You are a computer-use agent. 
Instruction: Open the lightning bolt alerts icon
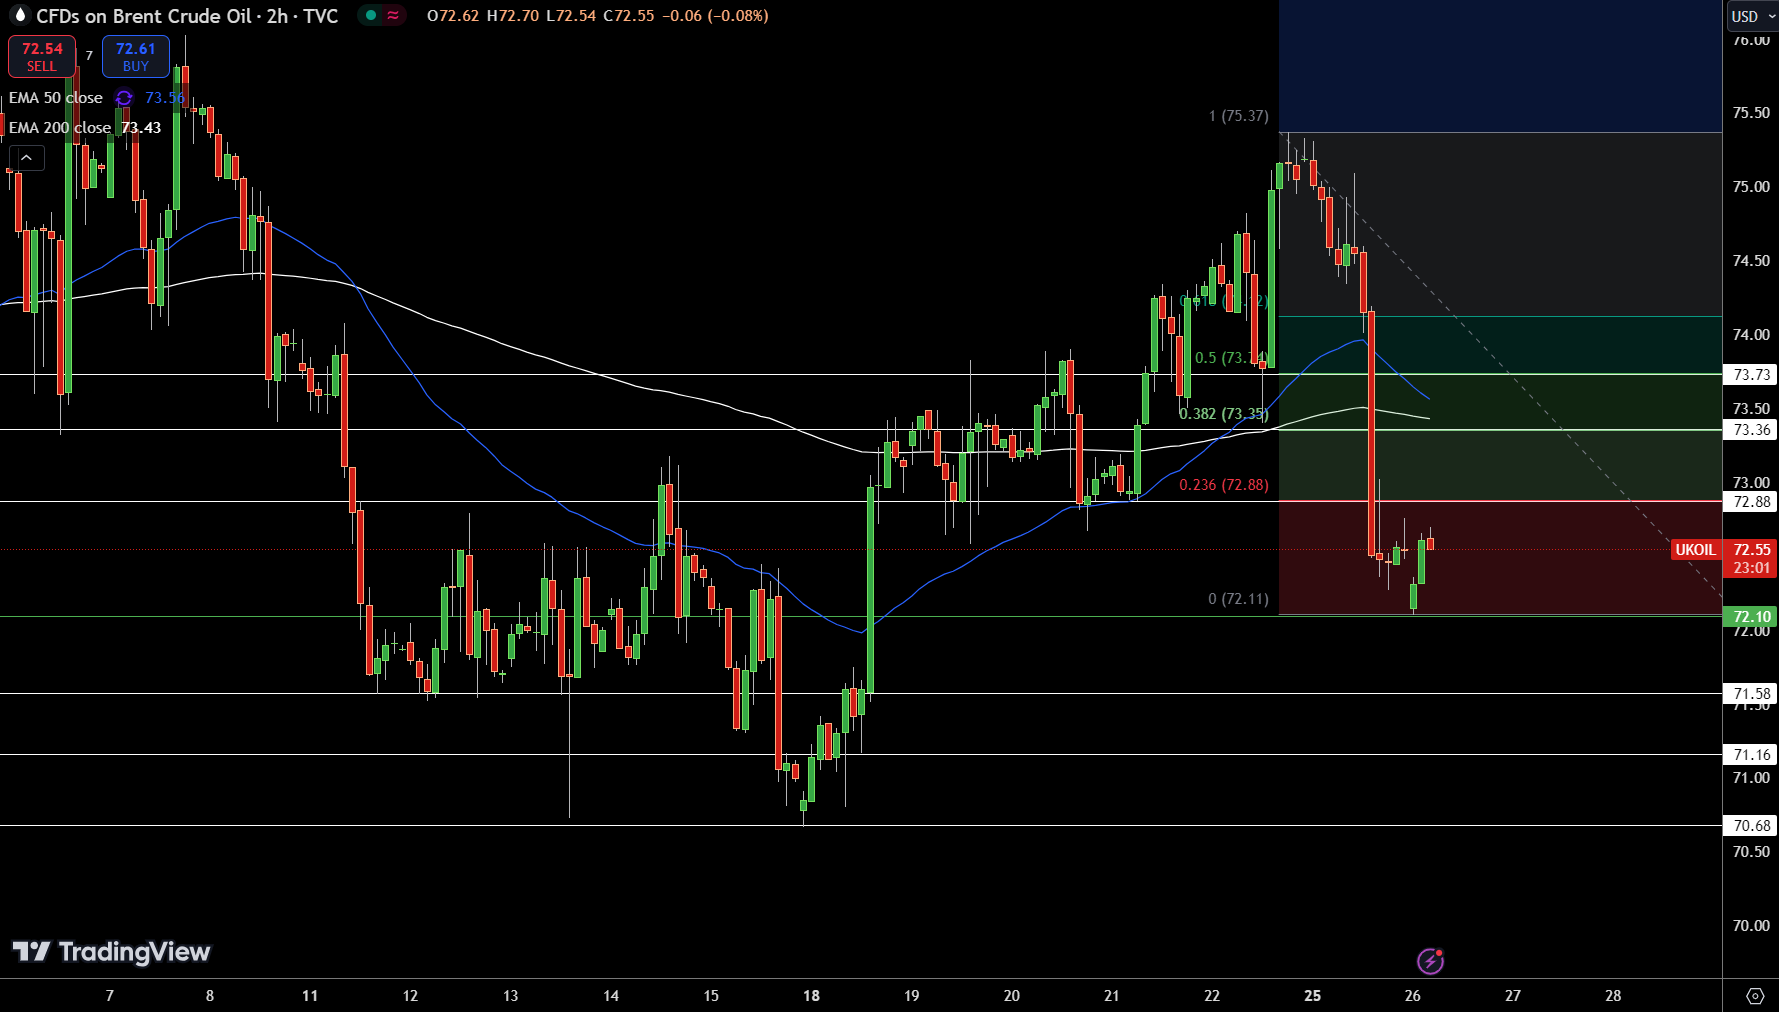tap(1430, 961)
